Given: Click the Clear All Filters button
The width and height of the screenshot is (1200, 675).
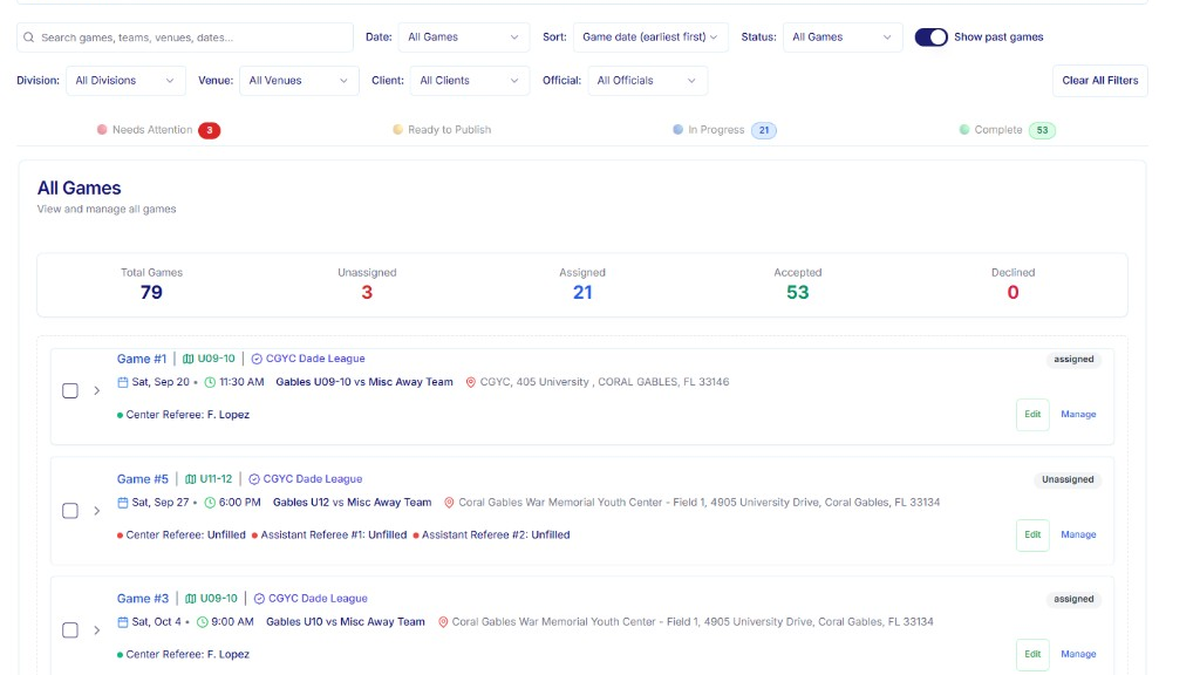Looking at the screenshot, I should (1100, 81).
